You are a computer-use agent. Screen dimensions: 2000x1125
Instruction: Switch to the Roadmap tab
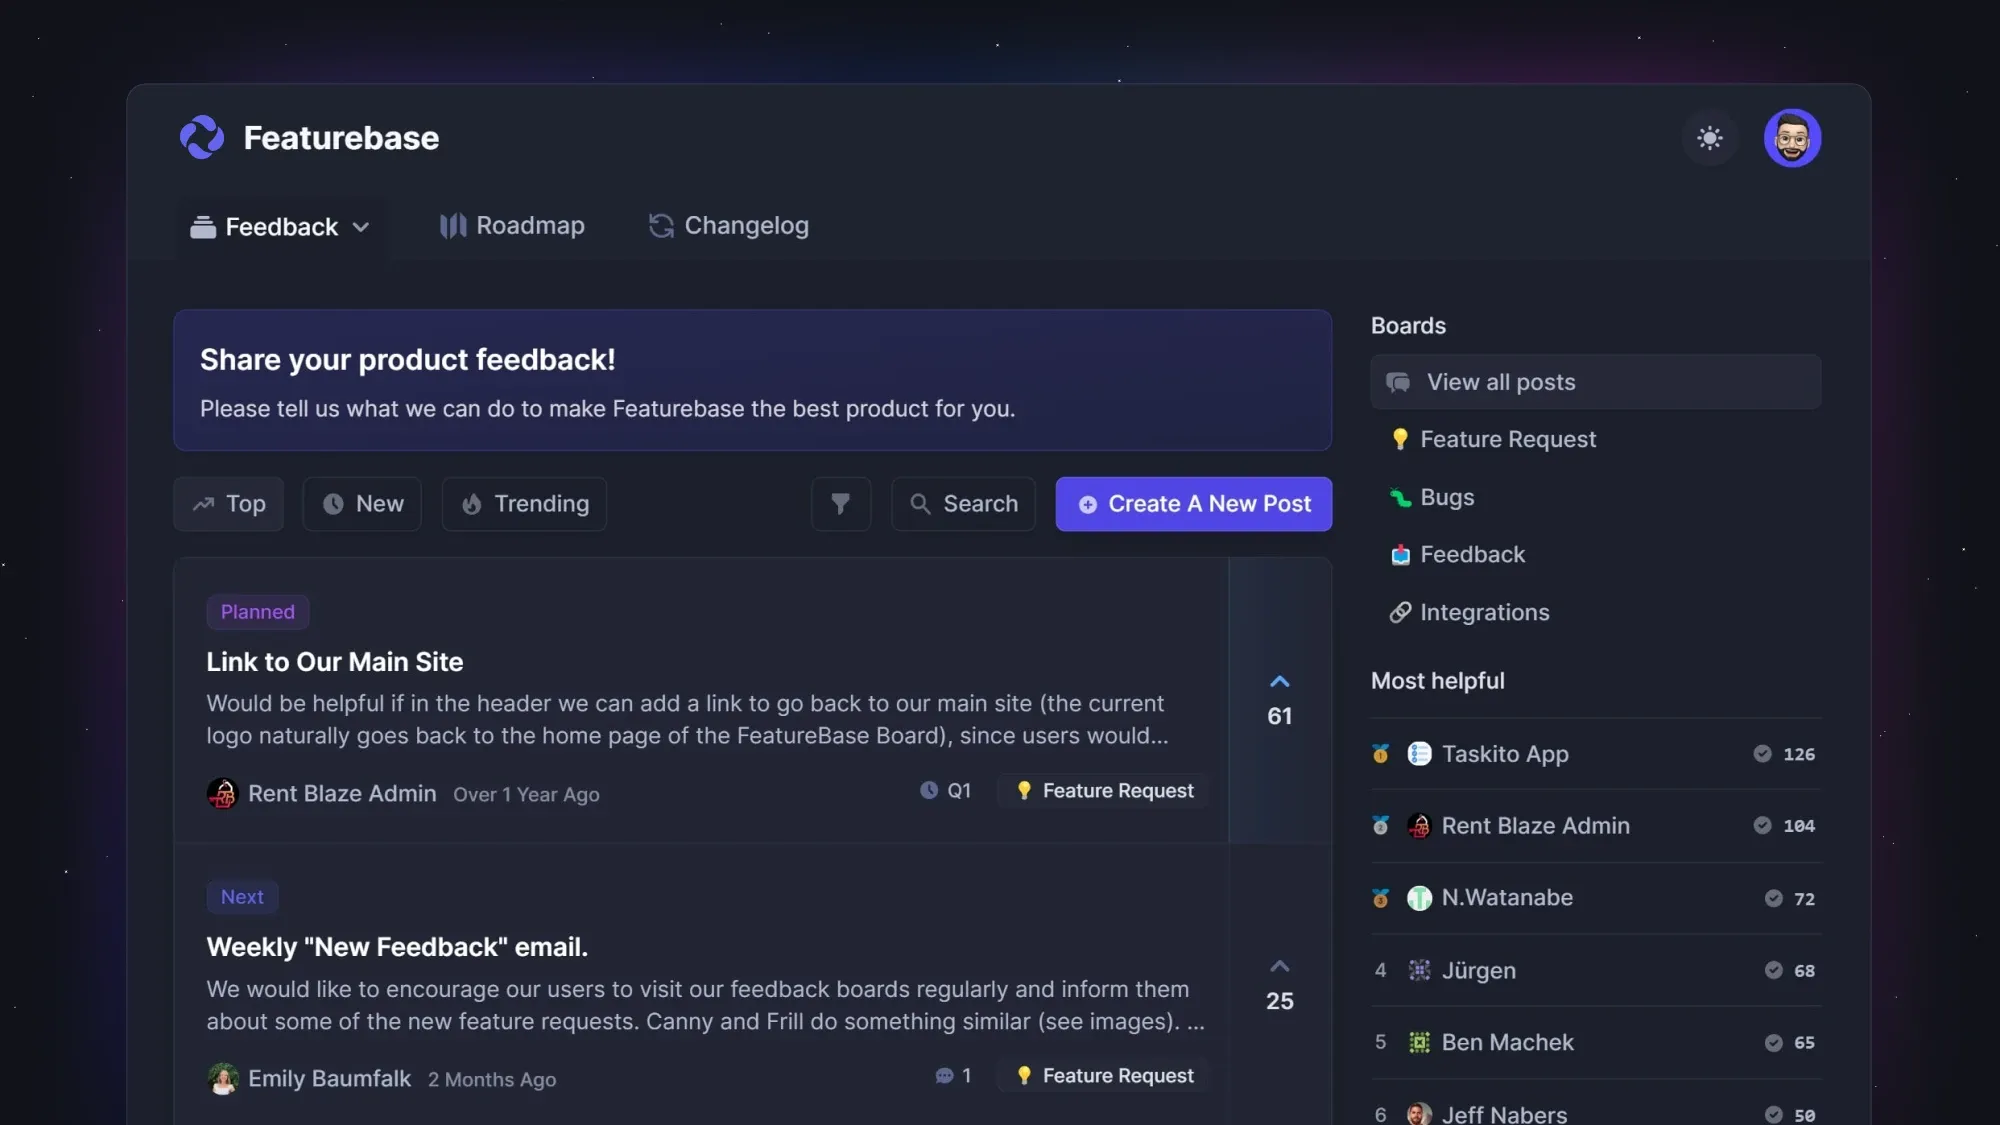point(512,226)
